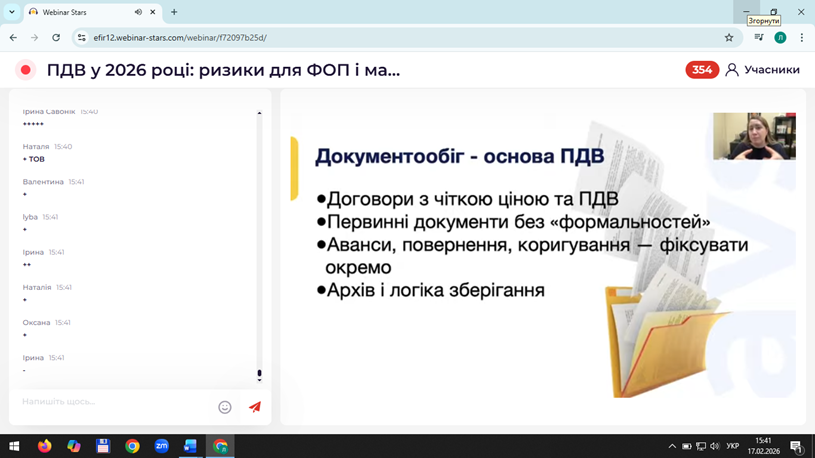
Task: Open the emoji picker in chat
Action: point(225,407)
